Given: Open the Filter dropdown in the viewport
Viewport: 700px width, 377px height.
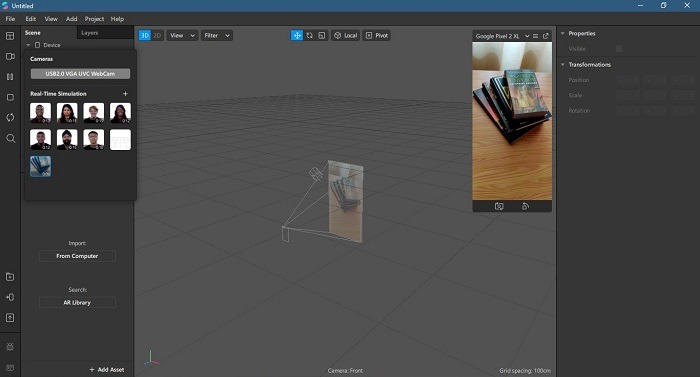Looking at the screenshot, I should (x=217, y=35).
